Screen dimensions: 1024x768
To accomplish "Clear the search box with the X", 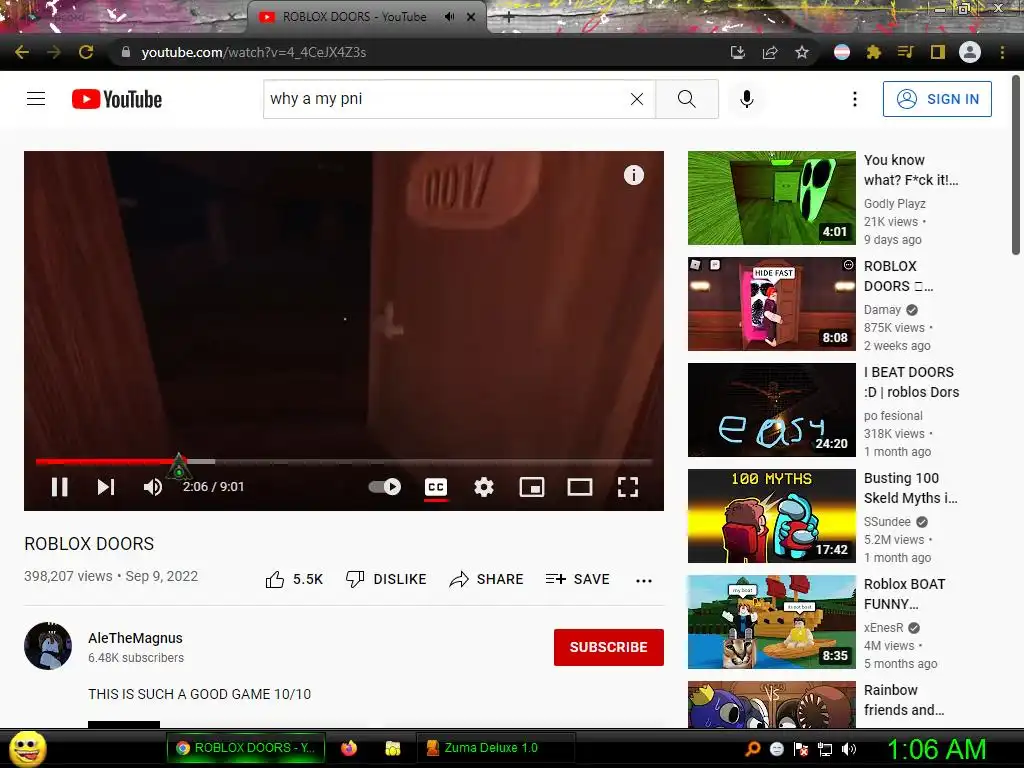I will (637, 99).
